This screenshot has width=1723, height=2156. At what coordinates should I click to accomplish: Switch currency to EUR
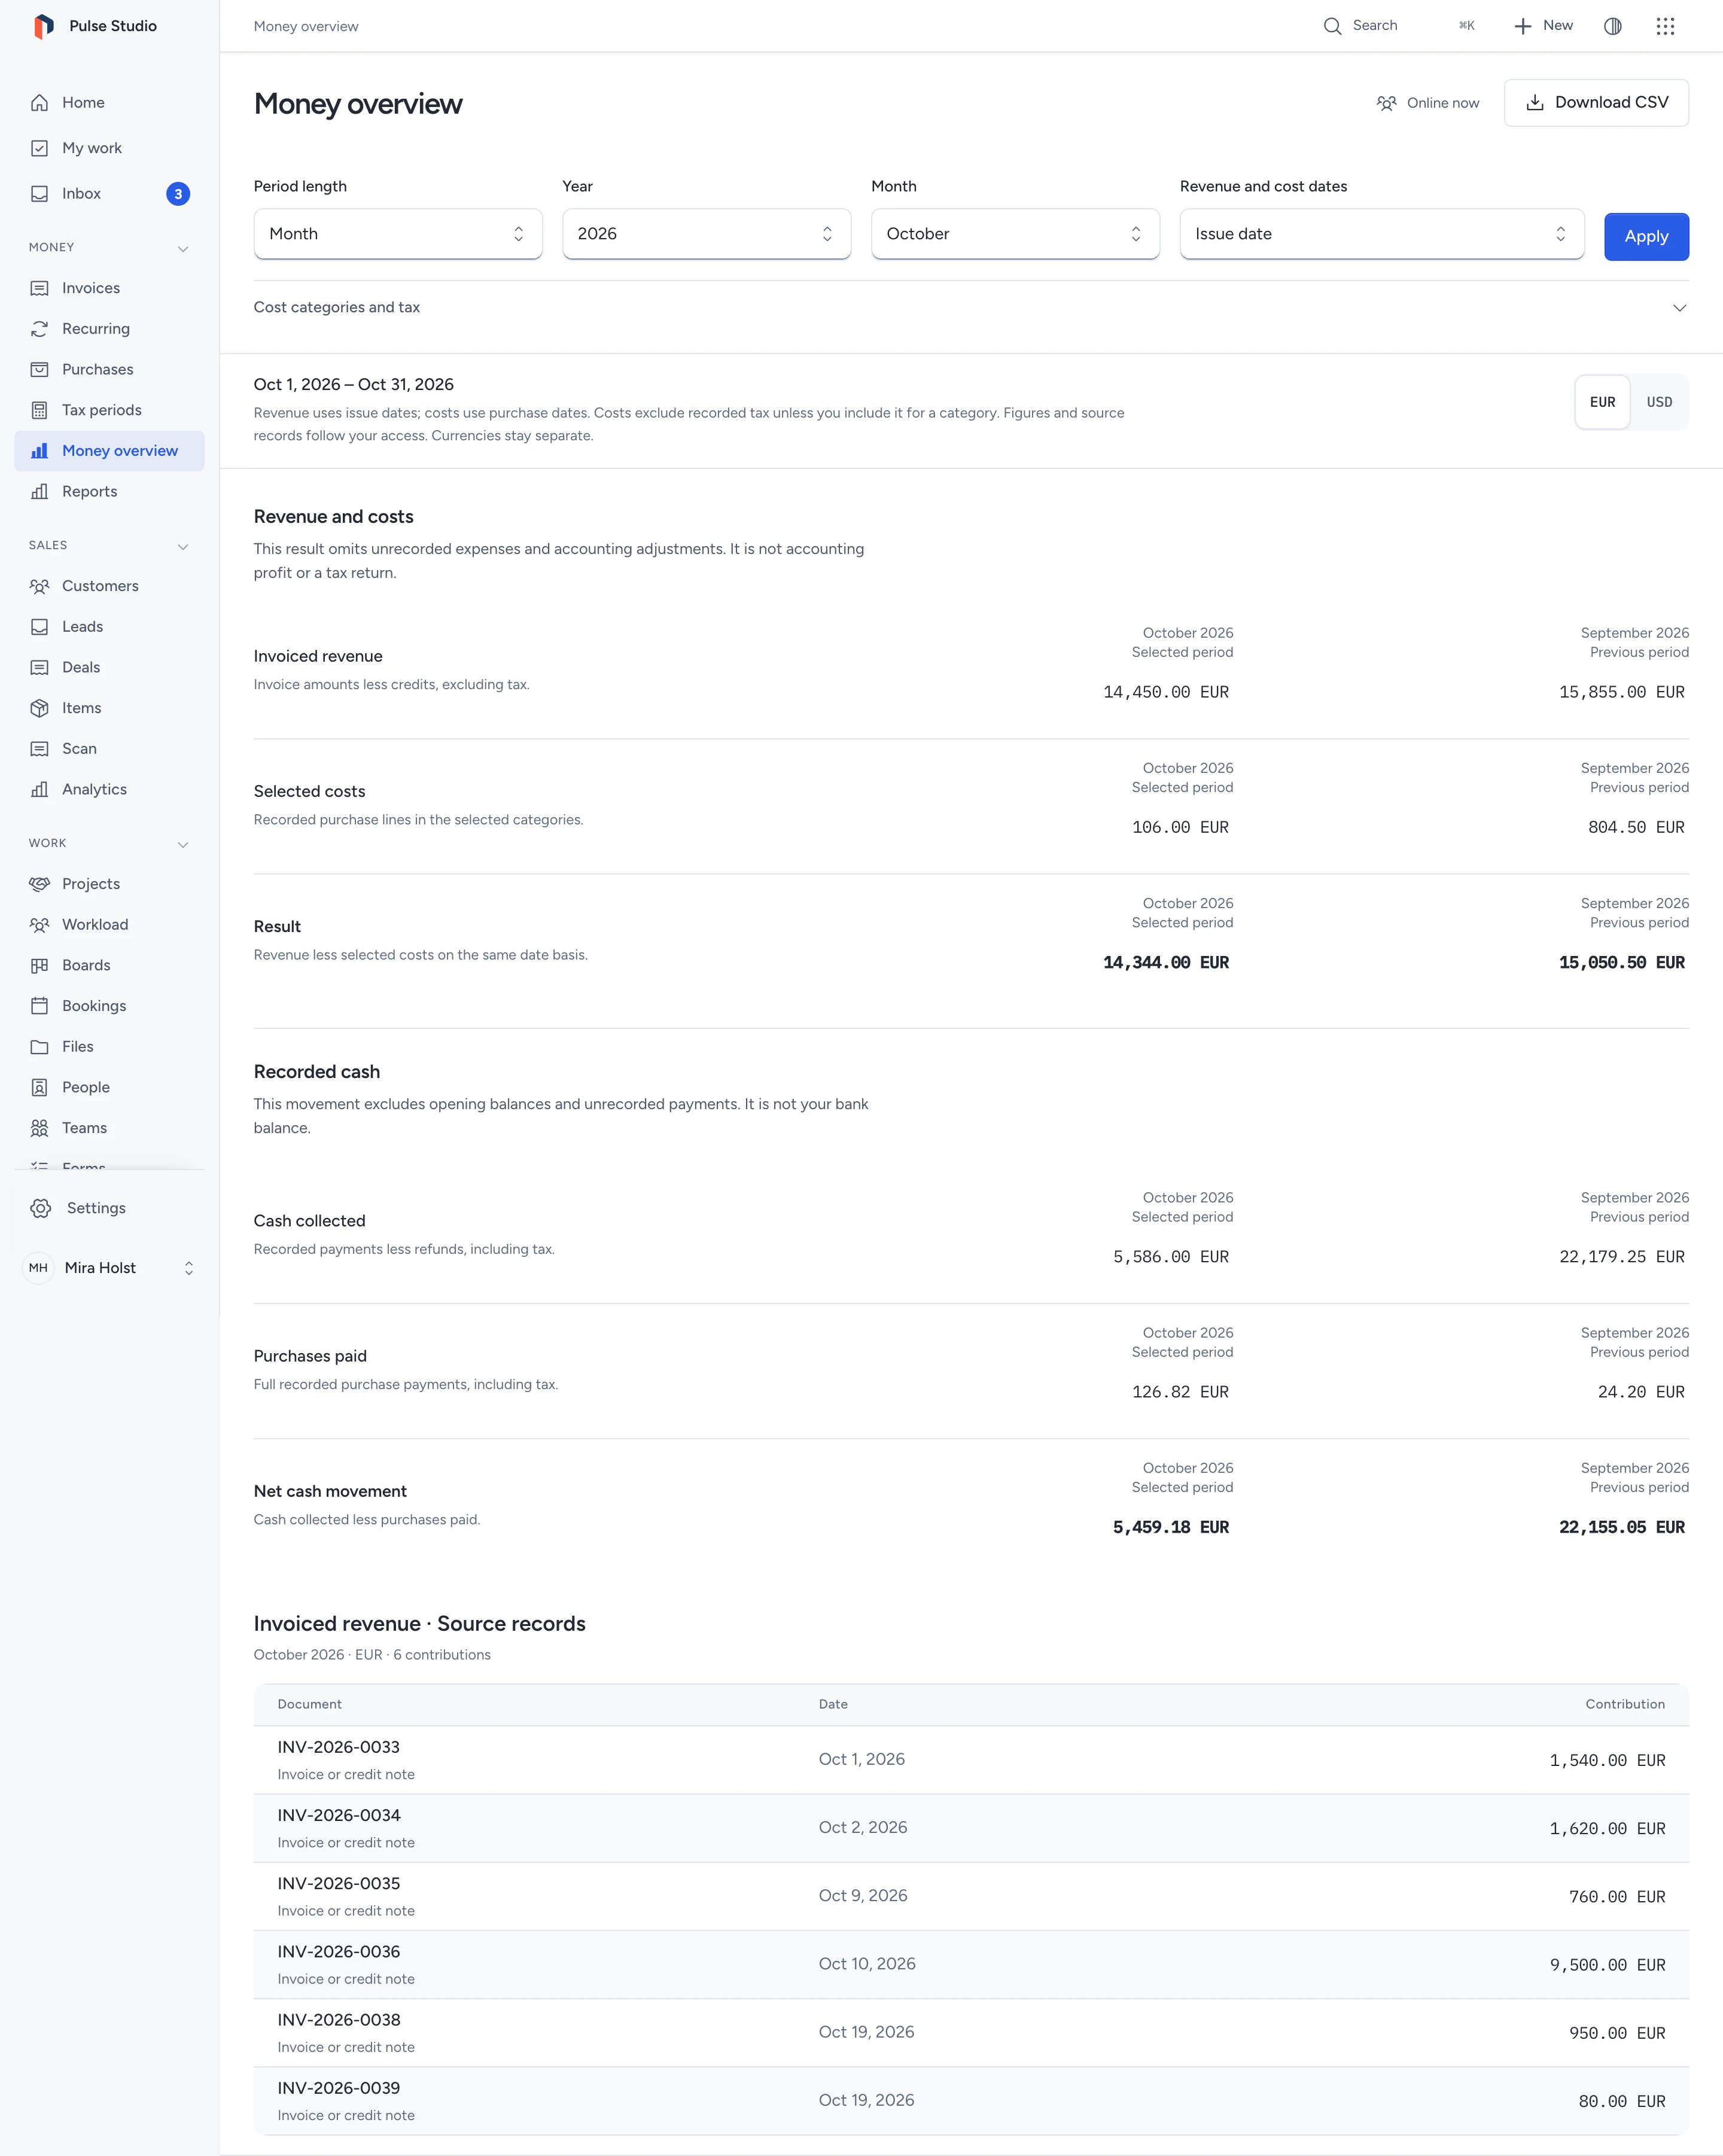point(1603,402)
